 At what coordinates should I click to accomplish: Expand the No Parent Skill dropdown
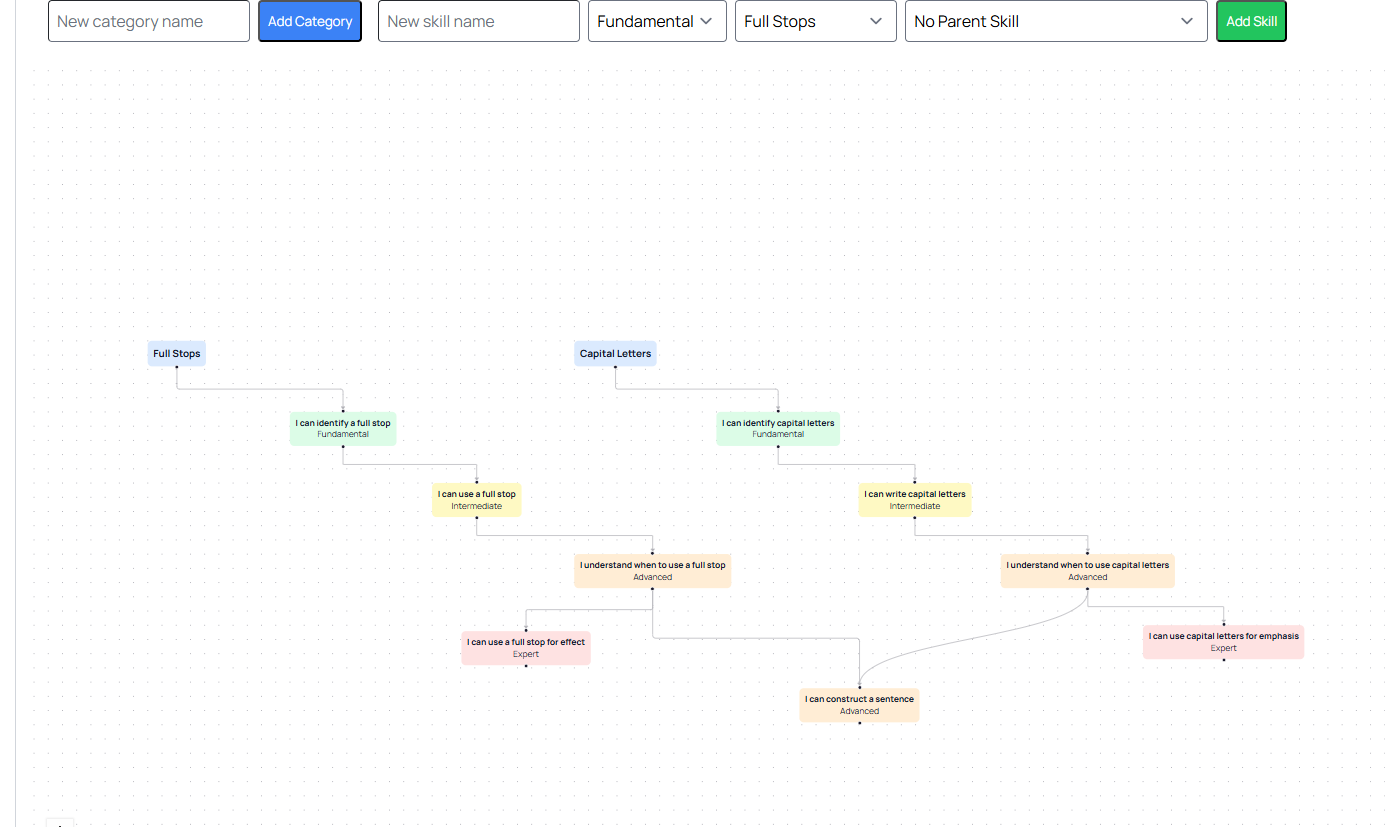[1056, 21]
